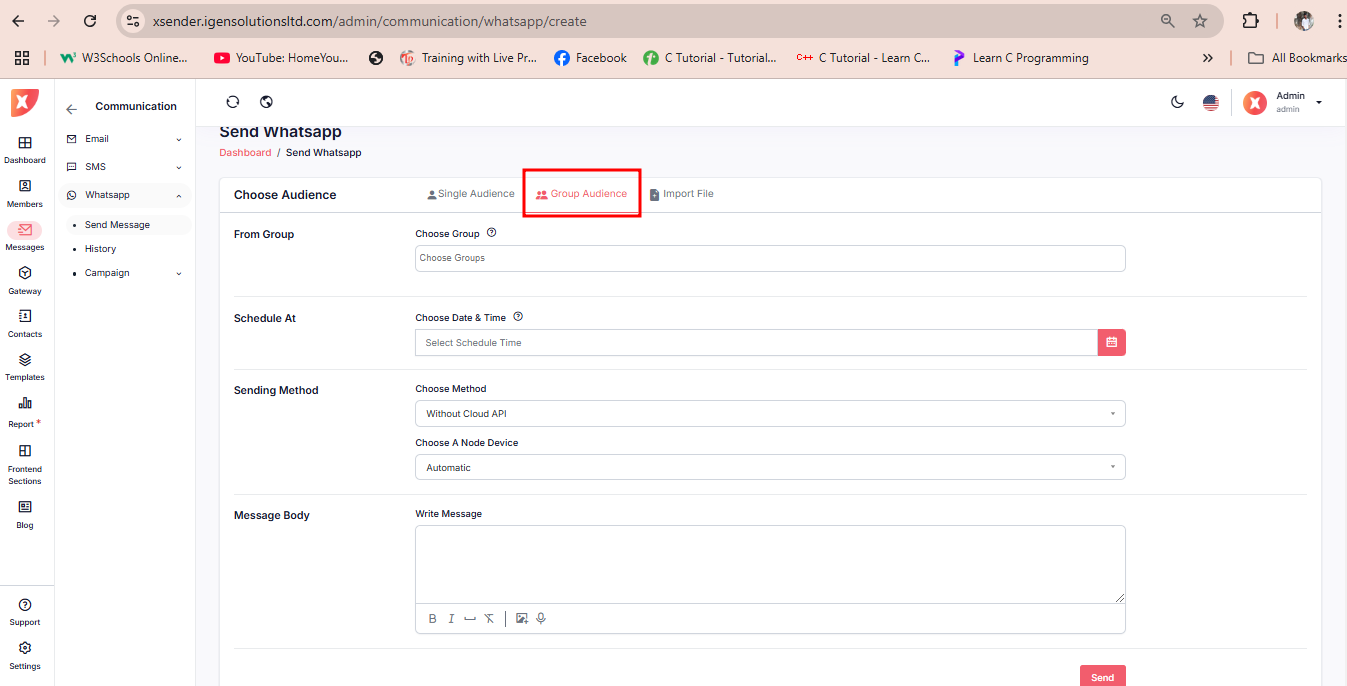Switch to the Single Audience tab
Screen dimensions: 1347x686
[470, 194]
